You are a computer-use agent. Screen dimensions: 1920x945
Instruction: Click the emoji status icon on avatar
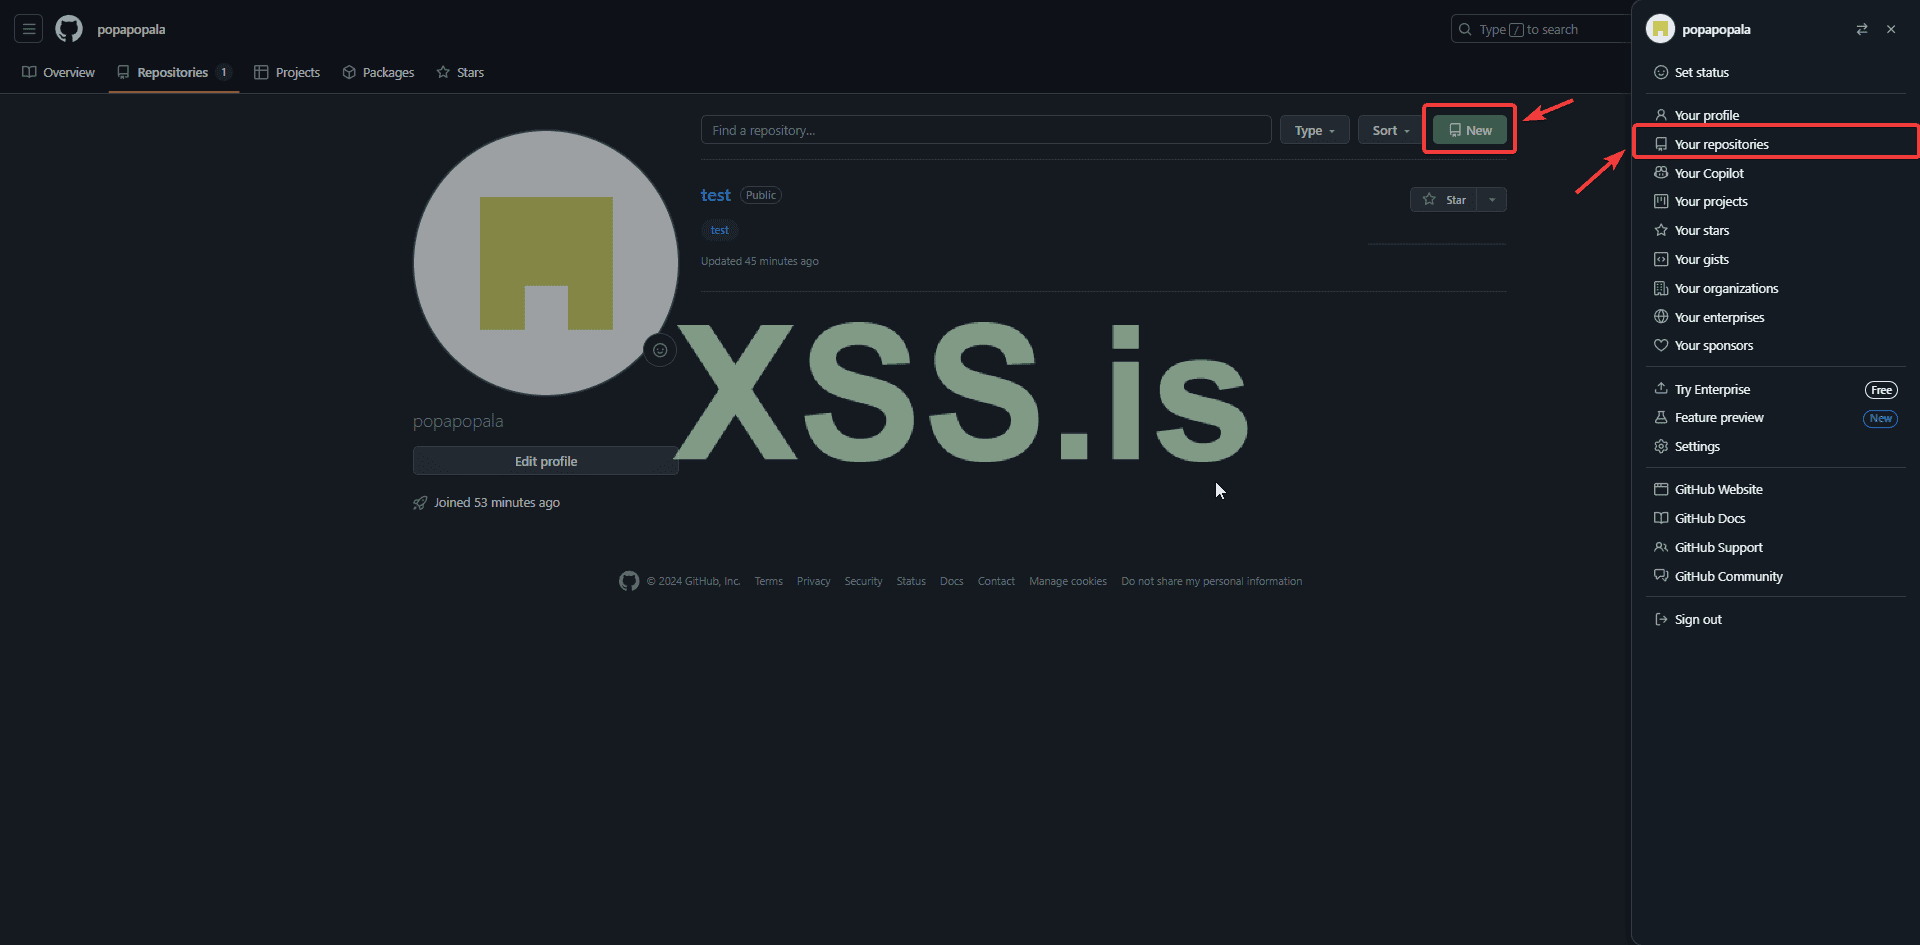pyautogui.click(x=660, y=350)
